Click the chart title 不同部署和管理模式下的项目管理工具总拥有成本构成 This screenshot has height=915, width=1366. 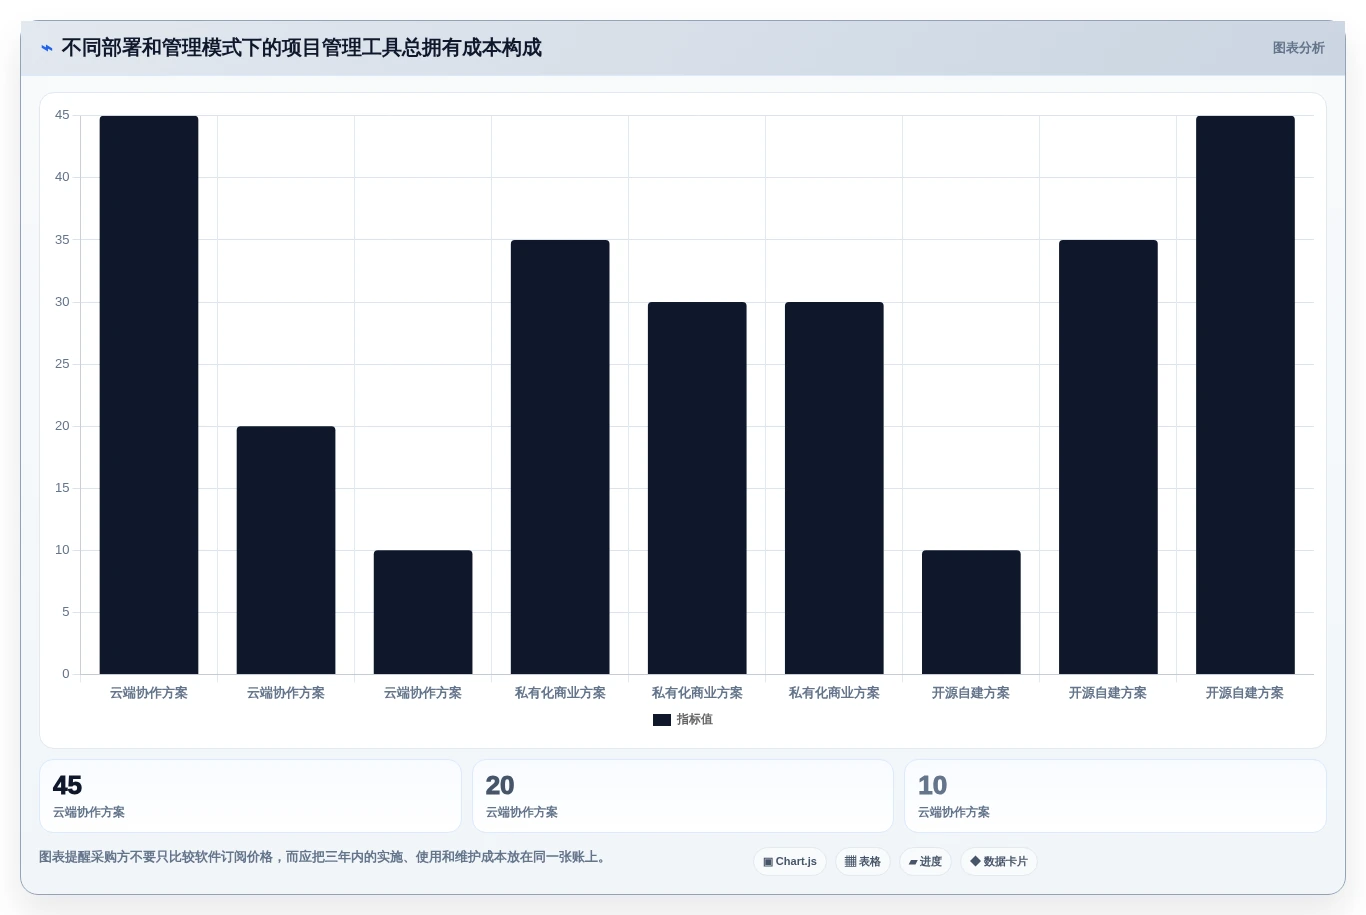(301, 47)
